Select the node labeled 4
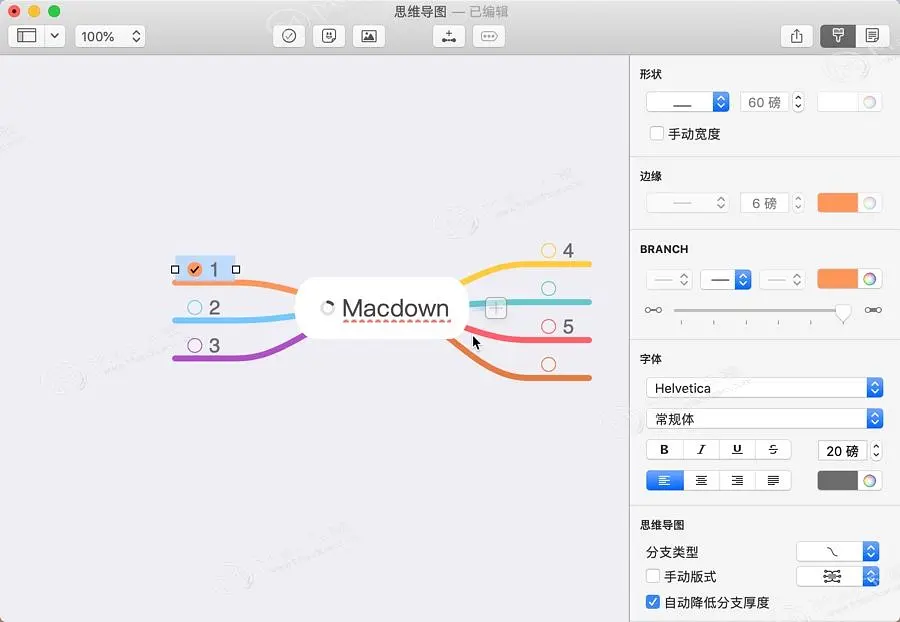 [568, 250]
